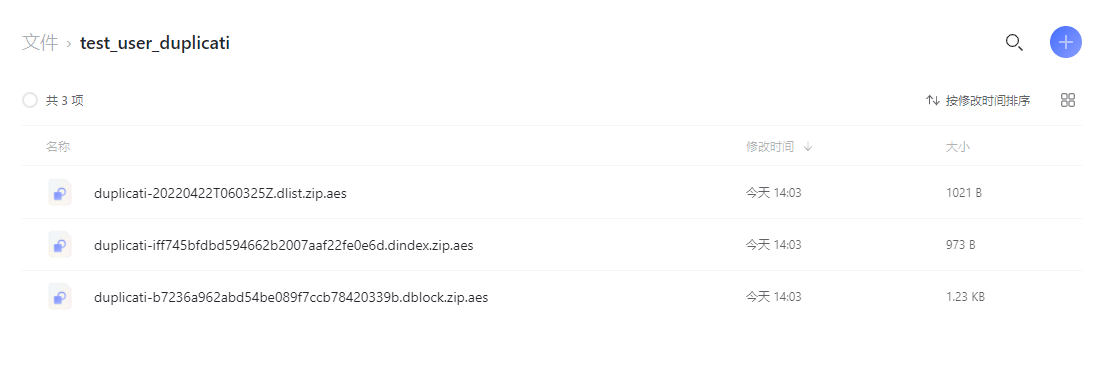
Task: Click the blue plus add button
Action: [x=1066, y=43]
